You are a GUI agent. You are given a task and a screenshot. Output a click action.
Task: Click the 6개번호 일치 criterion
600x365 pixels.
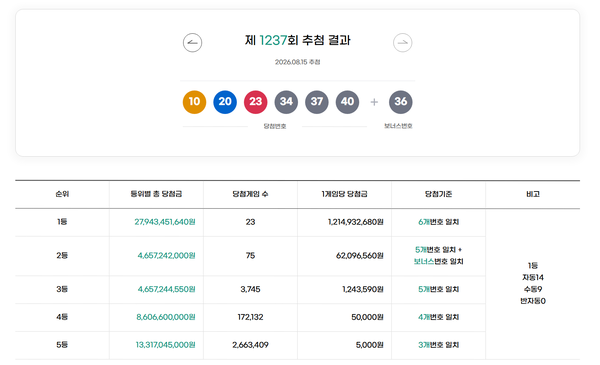[439, 222]
